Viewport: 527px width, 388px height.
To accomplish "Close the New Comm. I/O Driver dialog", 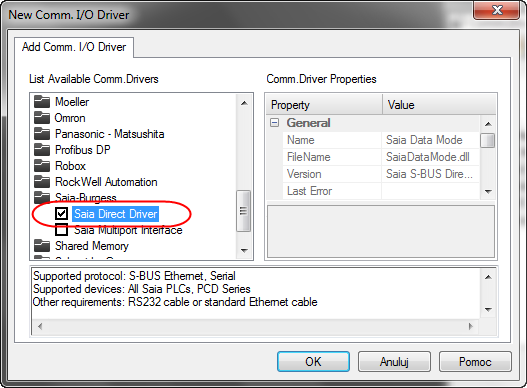I will (x=497, y=10).
